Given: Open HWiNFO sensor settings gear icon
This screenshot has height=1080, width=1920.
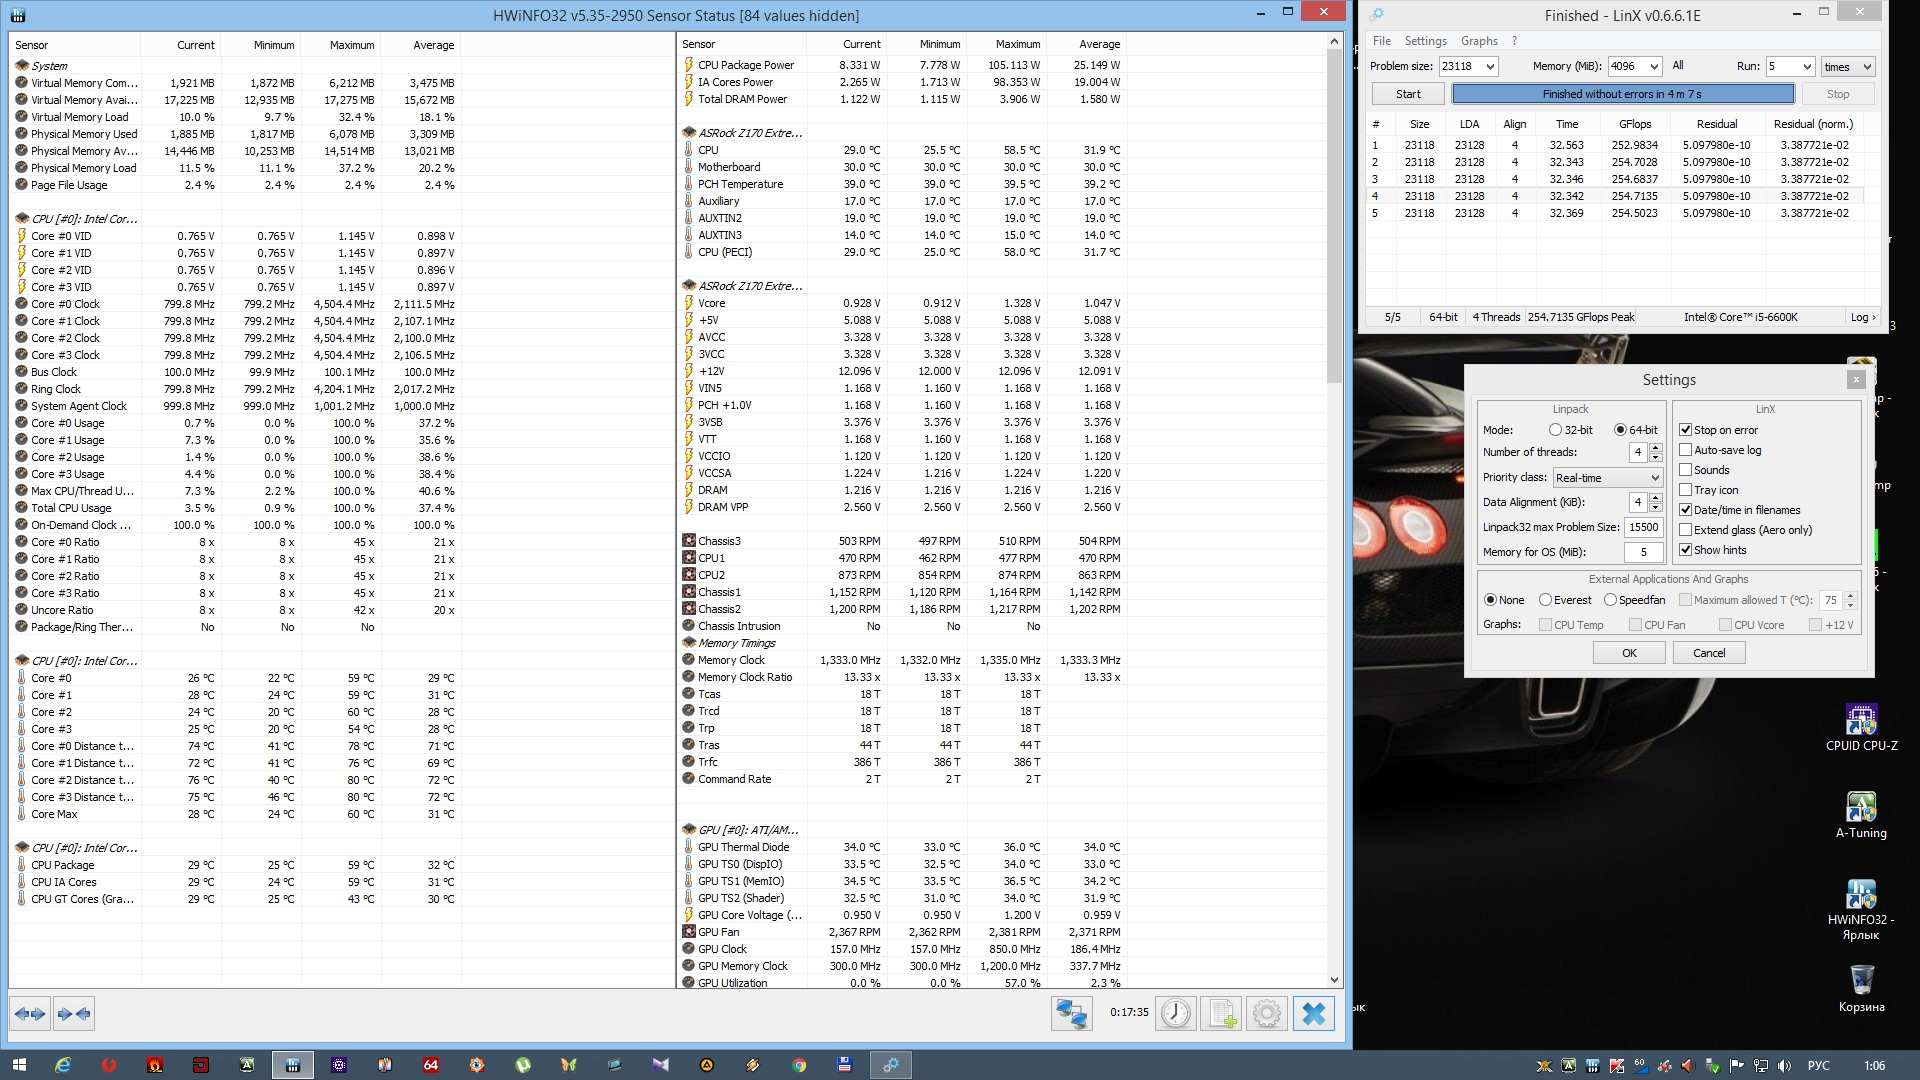Looking at the screenshot, I should click(x=1266, y=1014).
